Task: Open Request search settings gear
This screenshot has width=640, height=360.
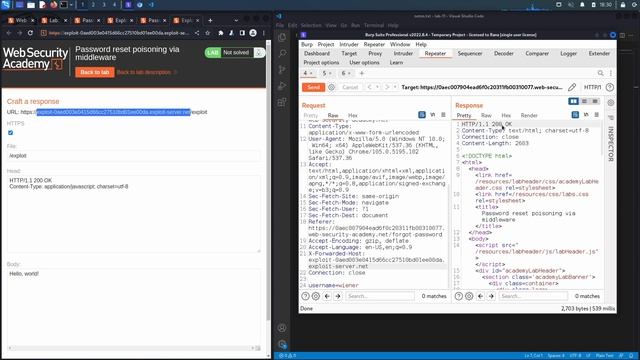Action: click(316, 296)
